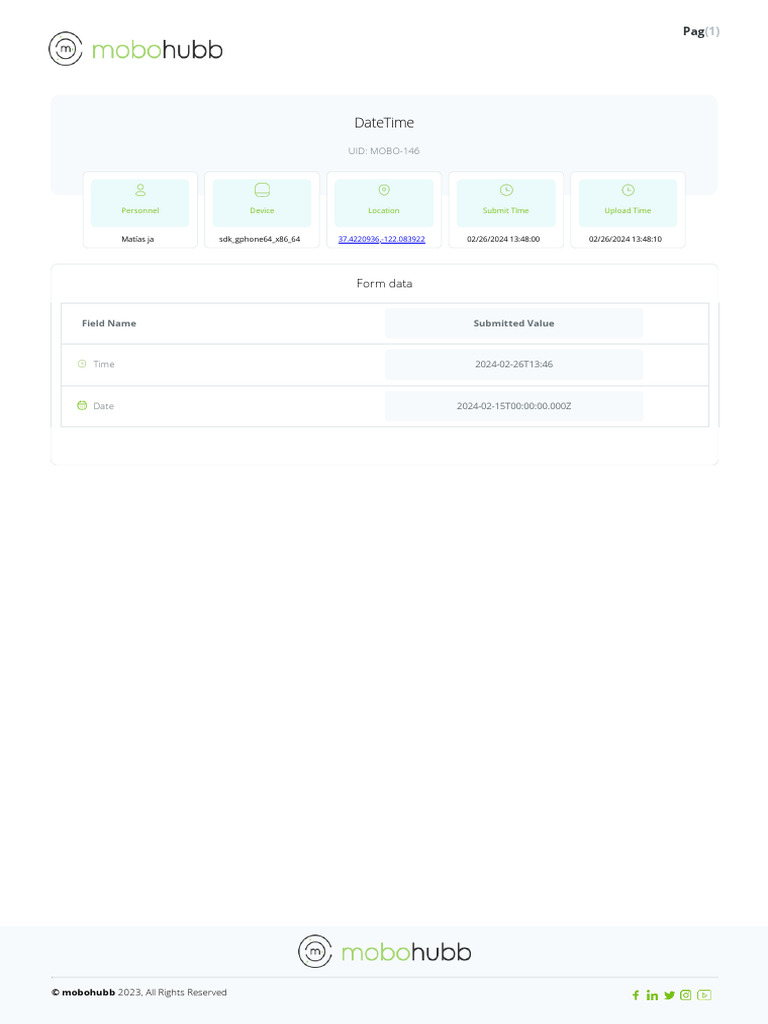Open the Facebook icon in the footer
Image resolution: width=768 pixels, height=1024 pixels.
coord(635,995)
